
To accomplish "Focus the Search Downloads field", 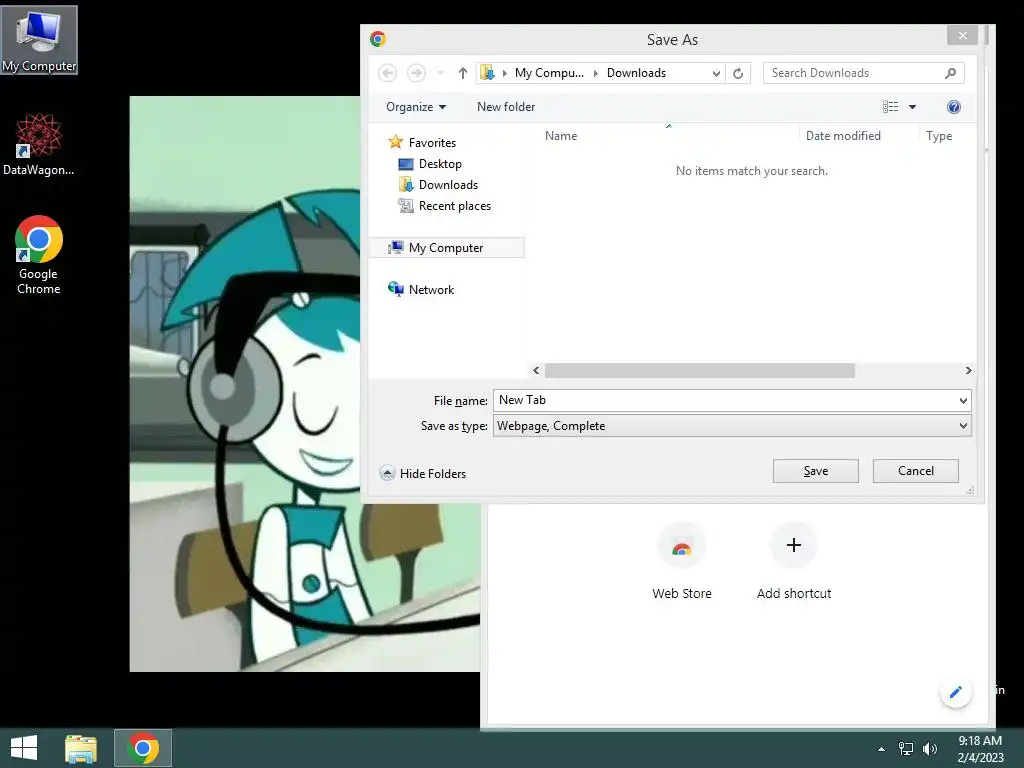I will pyautogui.click(x=863, y=73).
